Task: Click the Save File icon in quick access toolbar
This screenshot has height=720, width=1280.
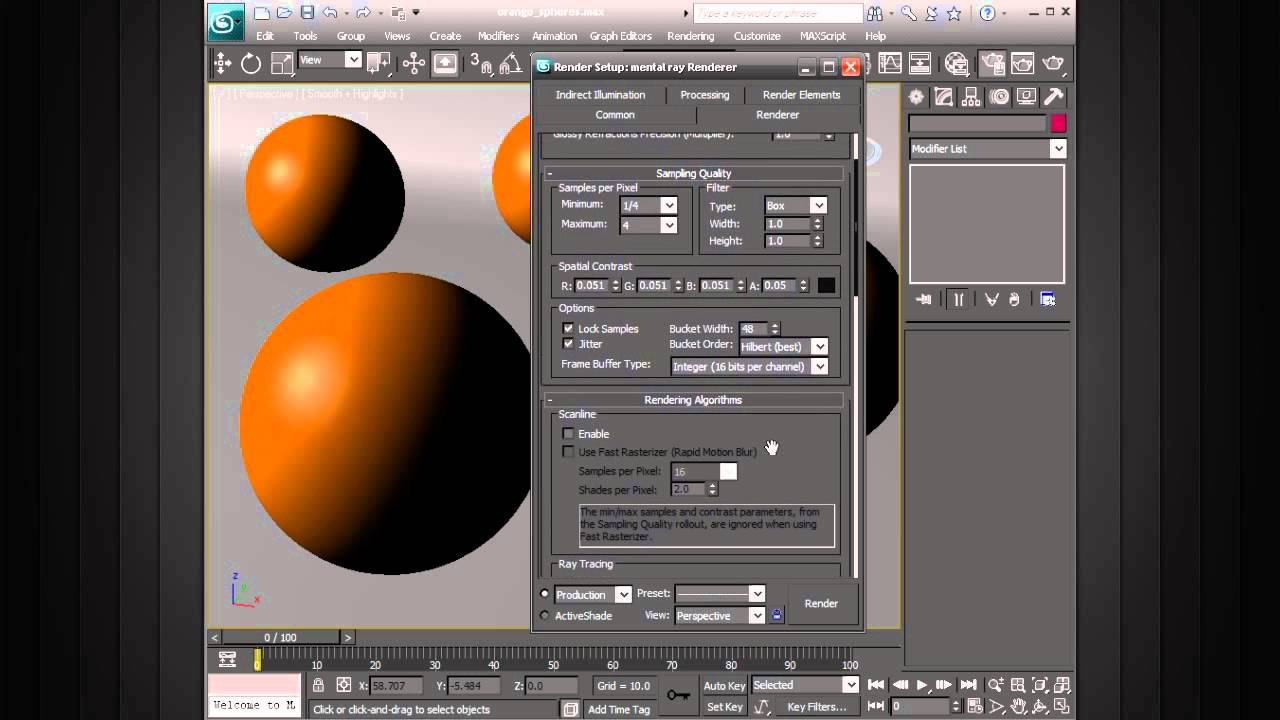Action: 307,13
